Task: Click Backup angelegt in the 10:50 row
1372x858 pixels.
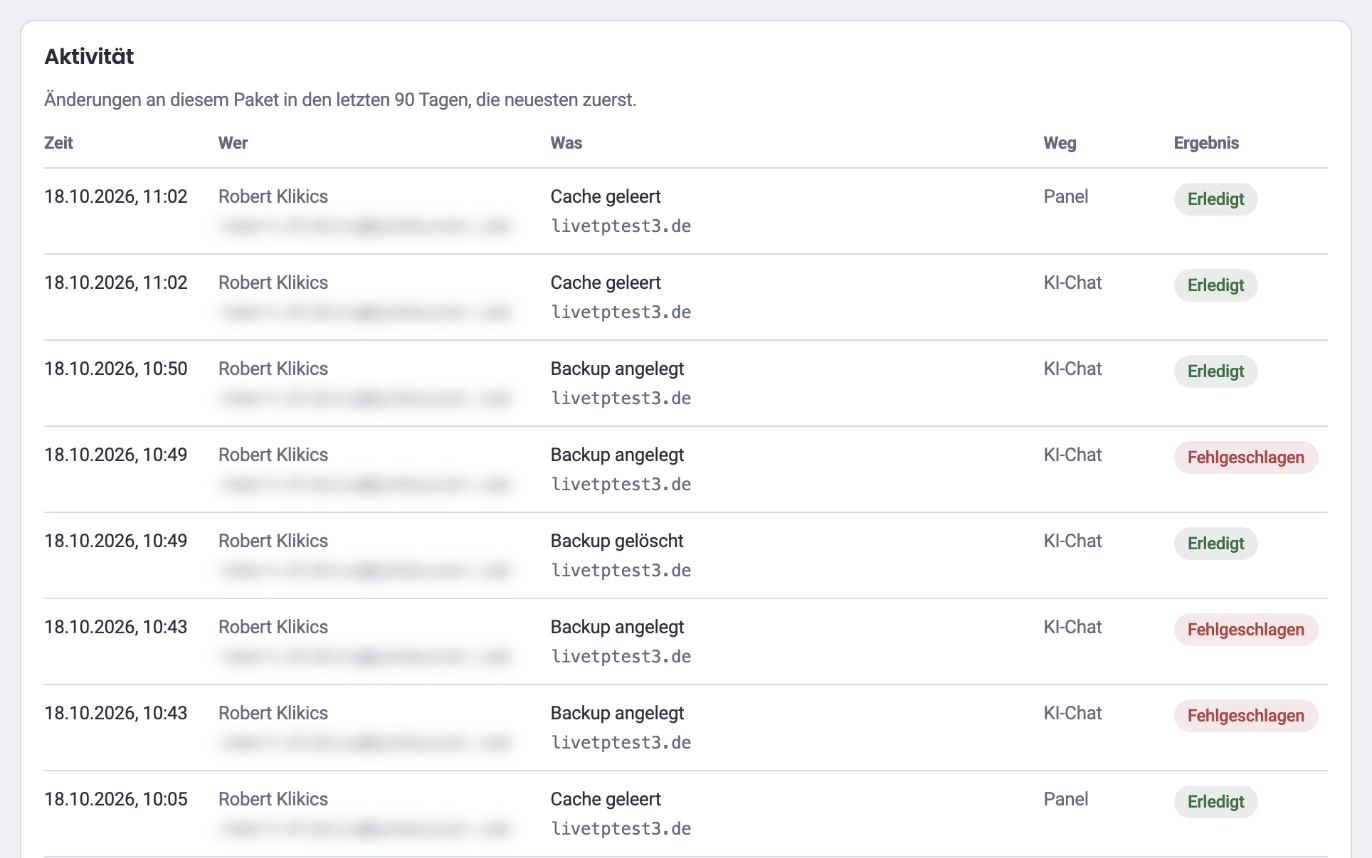Action: point(618,369)
